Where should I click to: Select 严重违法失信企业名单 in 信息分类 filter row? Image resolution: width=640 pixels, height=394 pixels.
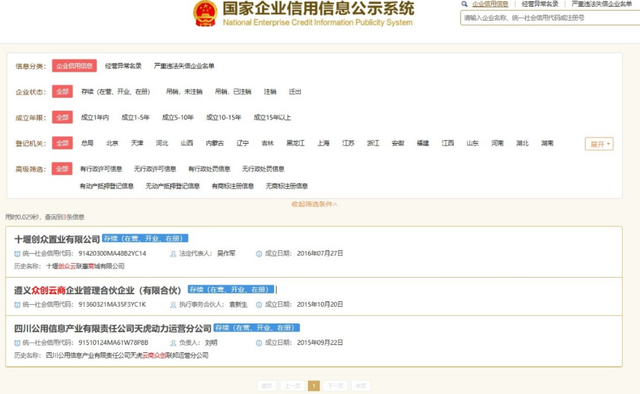click(184, 66)
